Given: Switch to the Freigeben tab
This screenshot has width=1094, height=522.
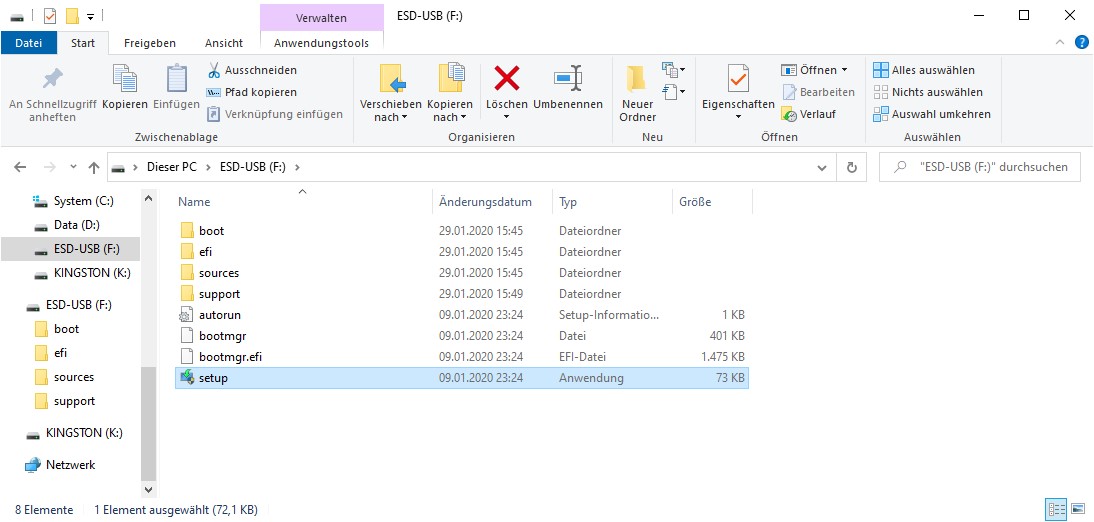Looking at the screenshot, I should coord(150,43).
